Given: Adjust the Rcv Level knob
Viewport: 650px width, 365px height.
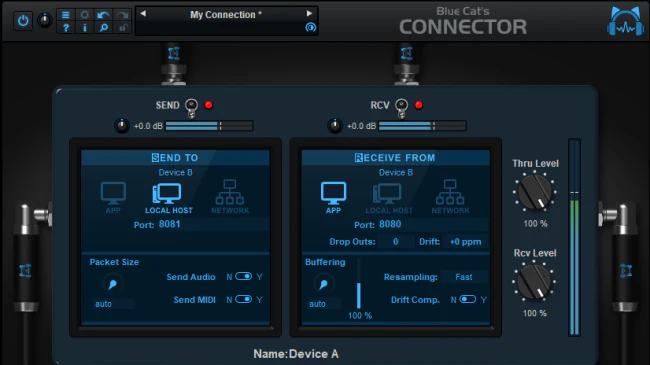Looking at the screenshot, I should [x=534, y=282].
